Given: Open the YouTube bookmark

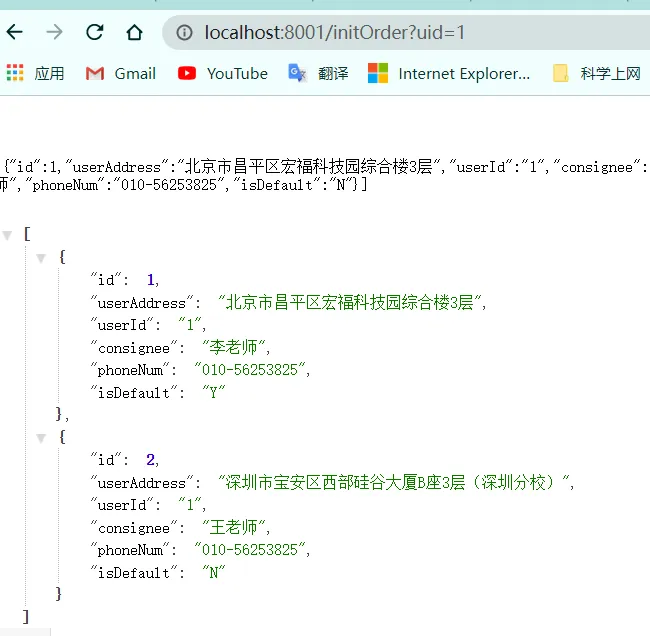Looking at the screenshot, I should 223,73.
